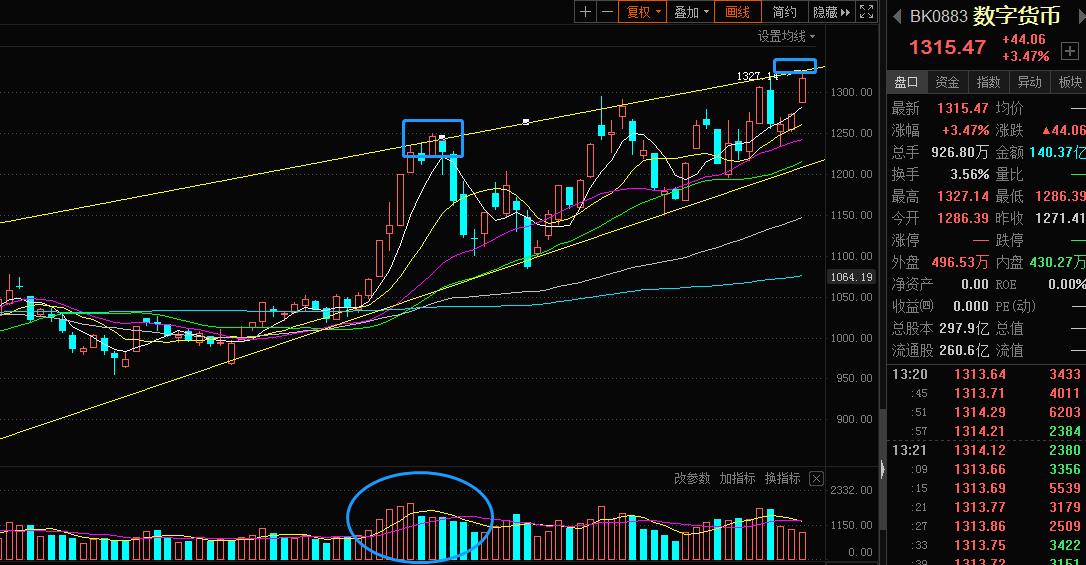Viewport: 1086px width, 565px height.
Task: Close the volume indicator panel
Action: (x=817, y=478)
